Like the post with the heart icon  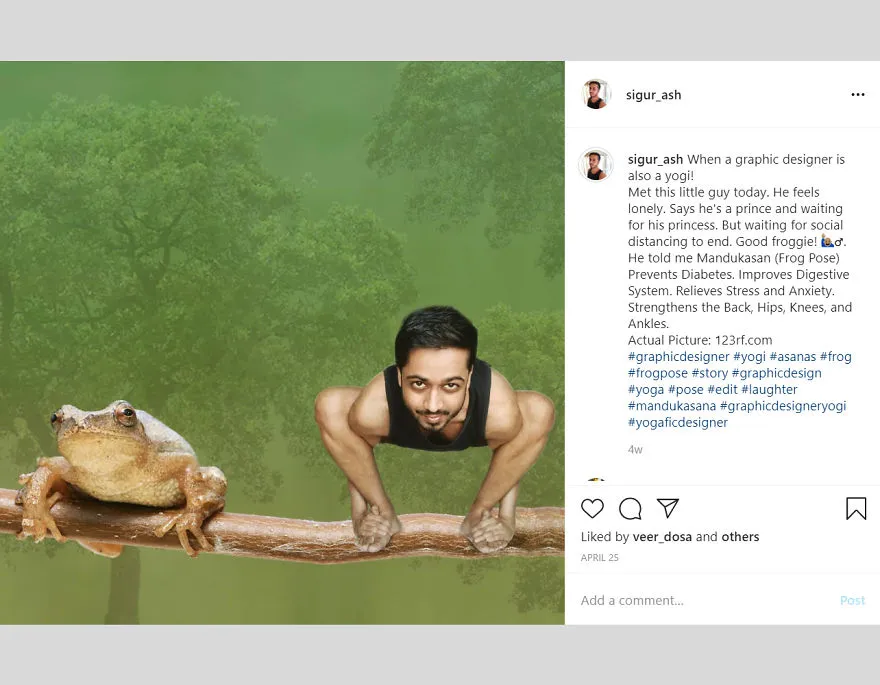click(x=592, y=508)
